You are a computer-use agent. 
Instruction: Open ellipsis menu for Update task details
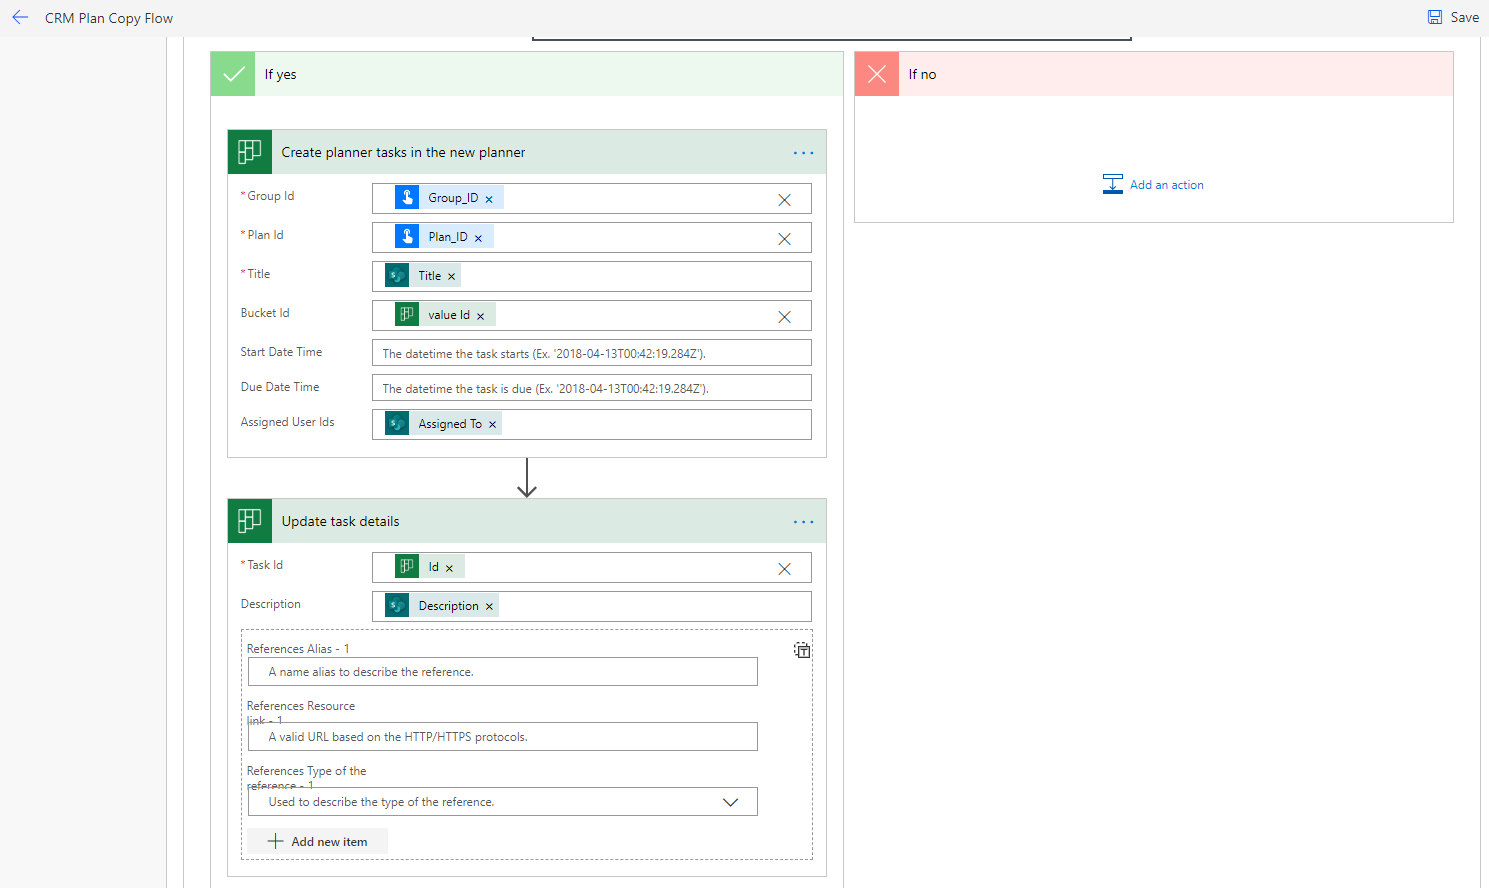pyautogui.click(x=803, y=522)
